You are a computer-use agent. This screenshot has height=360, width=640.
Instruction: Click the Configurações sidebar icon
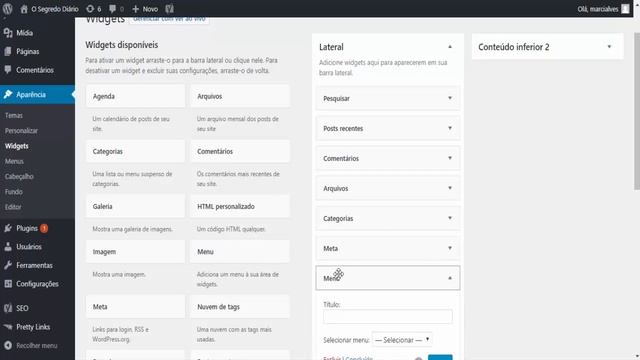[x=8, y=284]
